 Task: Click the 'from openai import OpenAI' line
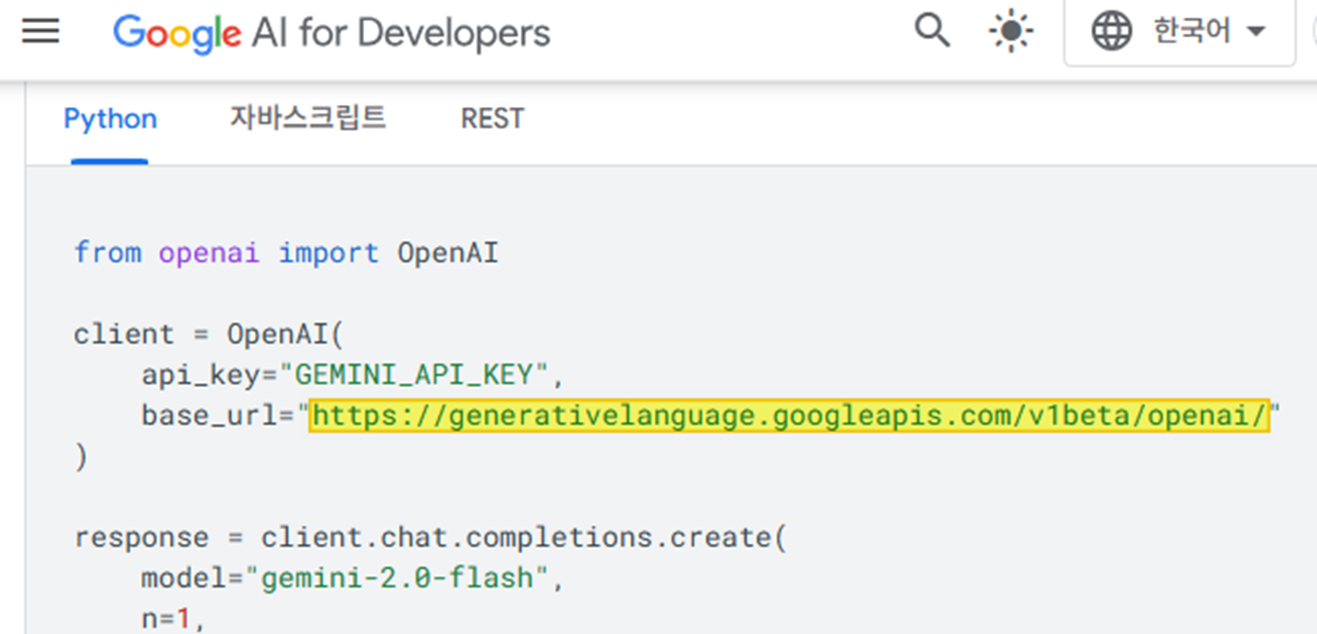(x=286, y=252)
